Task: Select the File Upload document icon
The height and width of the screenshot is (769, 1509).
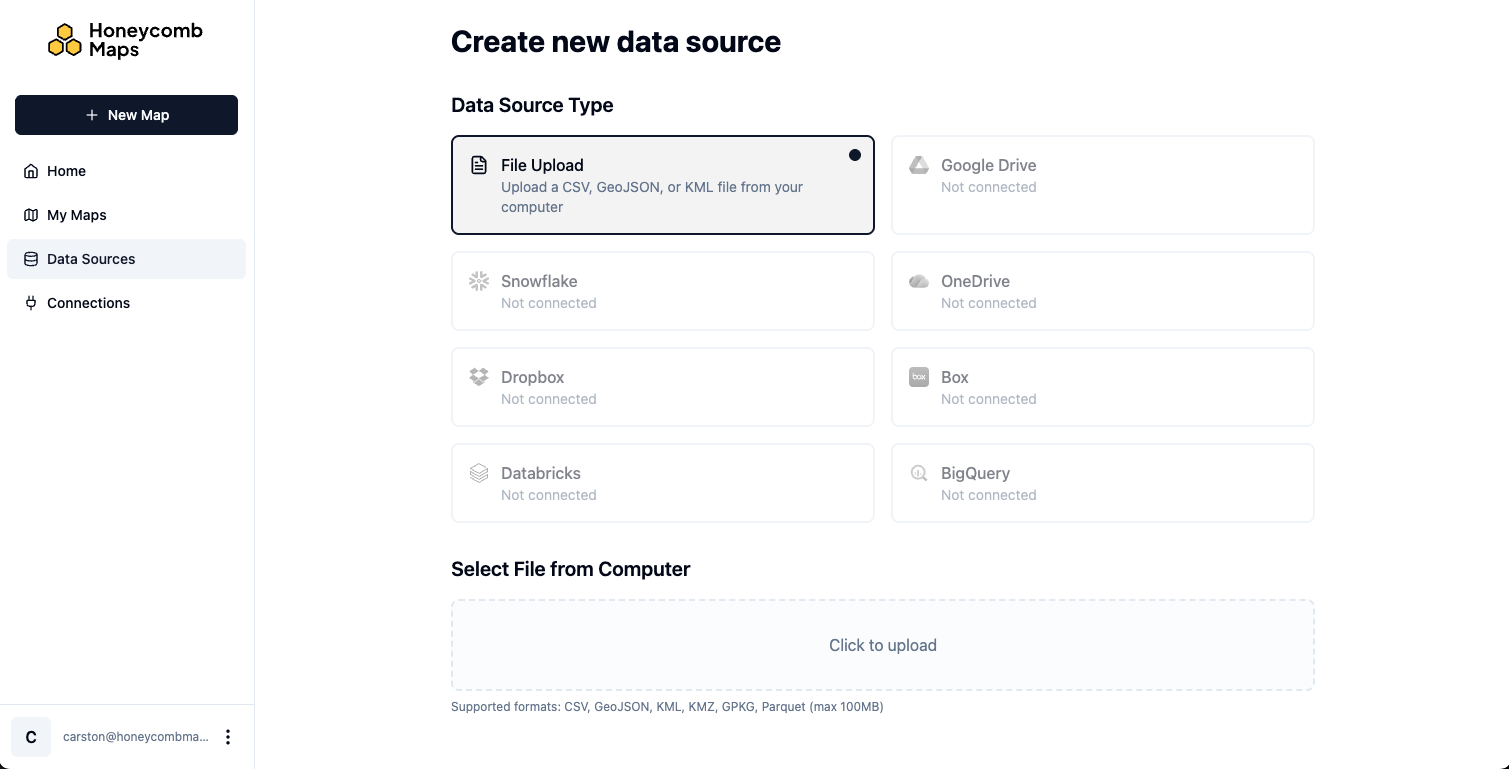Action: coord(478,164)
